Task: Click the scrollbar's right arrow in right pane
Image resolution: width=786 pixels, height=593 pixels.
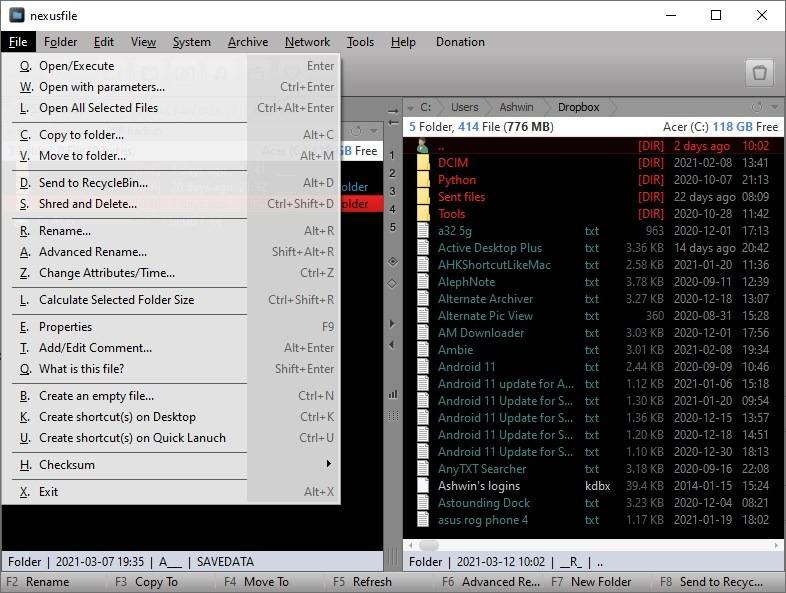Action: pyautogui.click(x=776, y=545)
